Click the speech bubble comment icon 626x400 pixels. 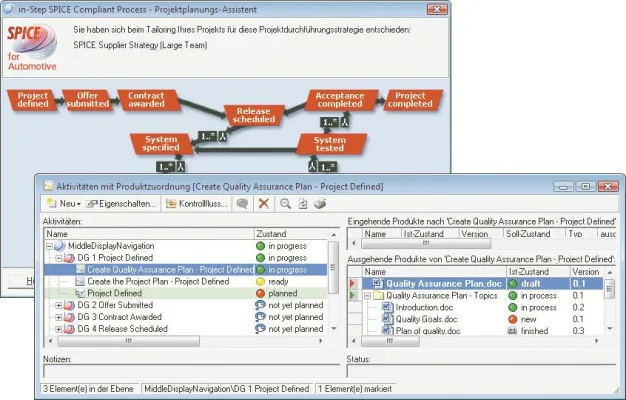click(x=242, y=204)
